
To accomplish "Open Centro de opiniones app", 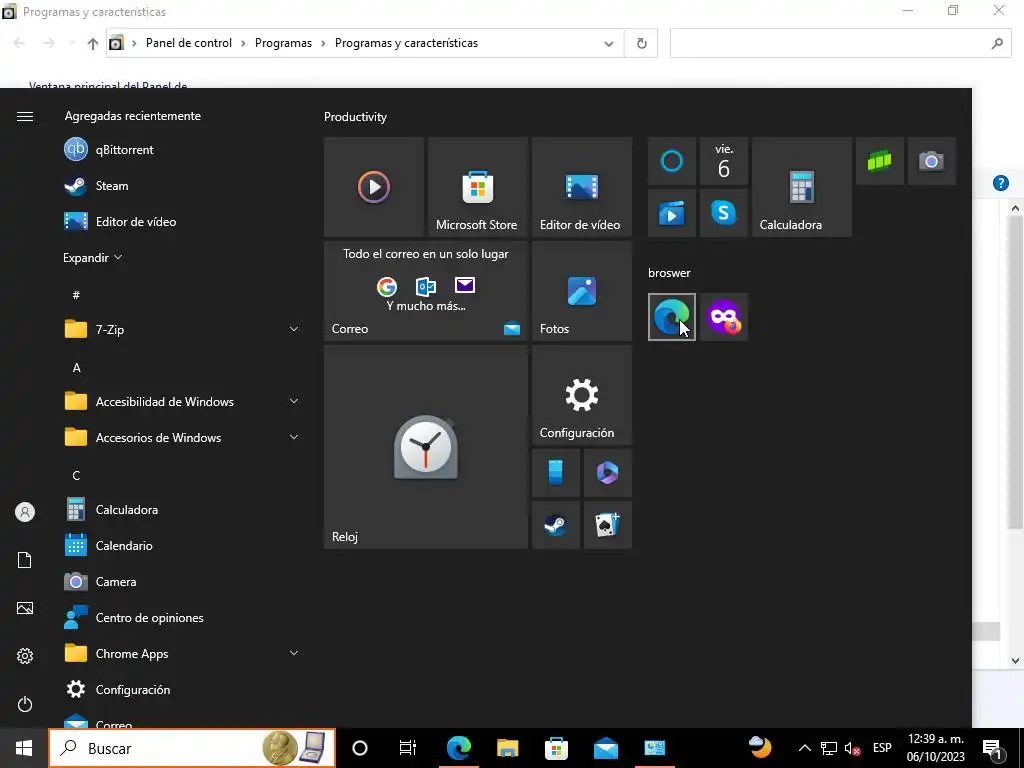I will click(183, 617).
